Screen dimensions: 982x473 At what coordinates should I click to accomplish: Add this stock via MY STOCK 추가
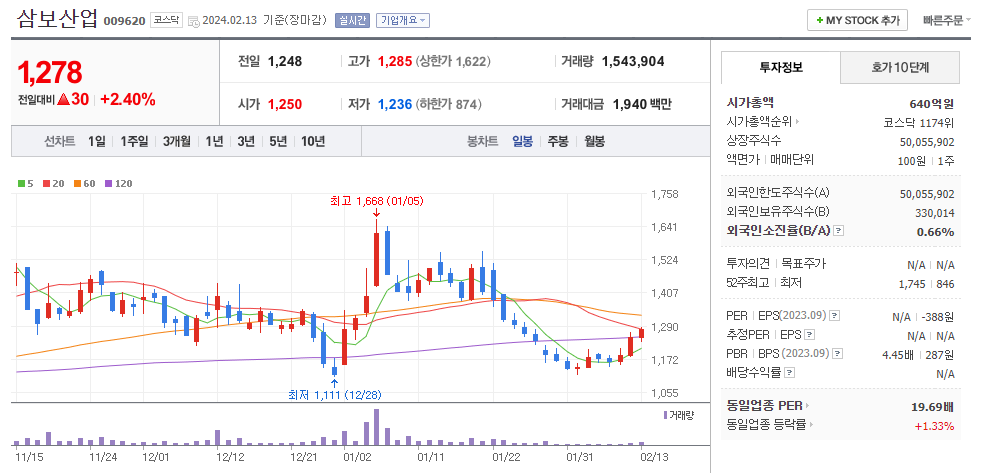(857, 20)
